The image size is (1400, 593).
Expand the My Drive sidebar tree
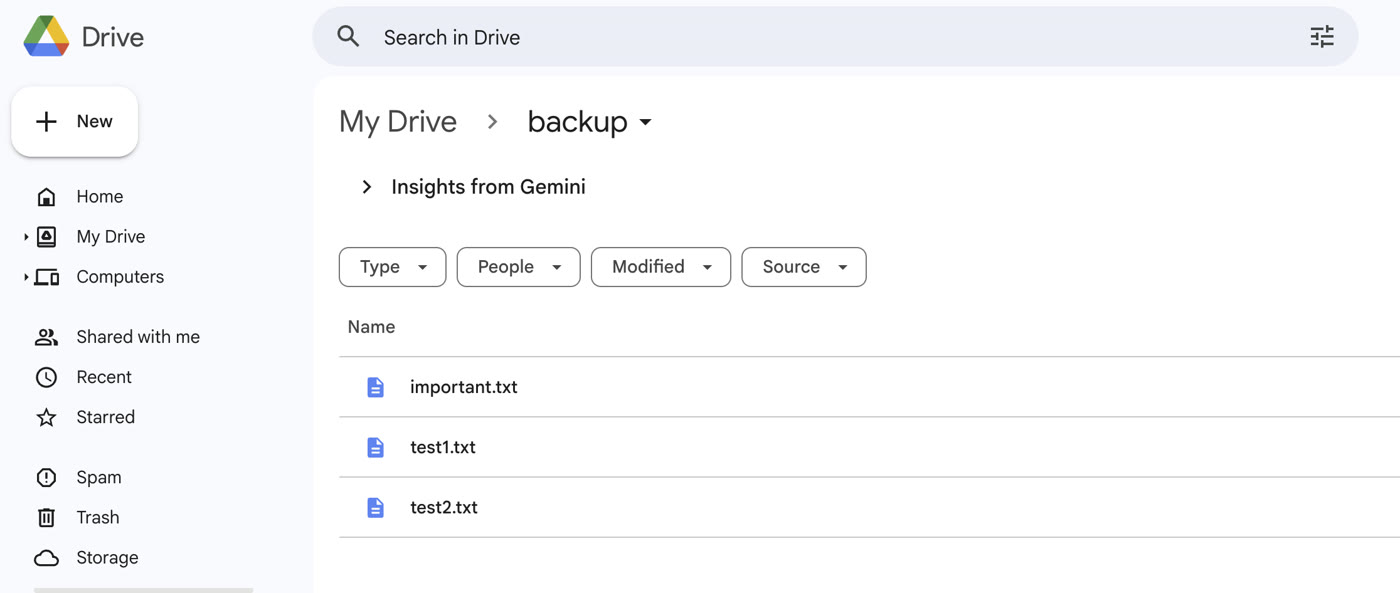pyautogui.click(x=25, y=236)
